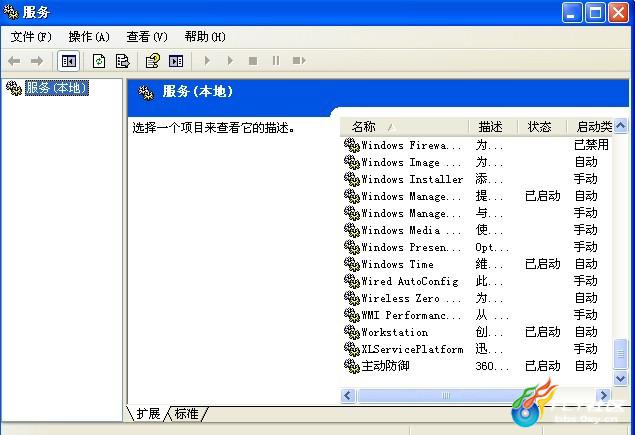Open the 文件(F) menu
Image resolution: width=635 pixels, height=435 pixels.
tap(31, 37)
